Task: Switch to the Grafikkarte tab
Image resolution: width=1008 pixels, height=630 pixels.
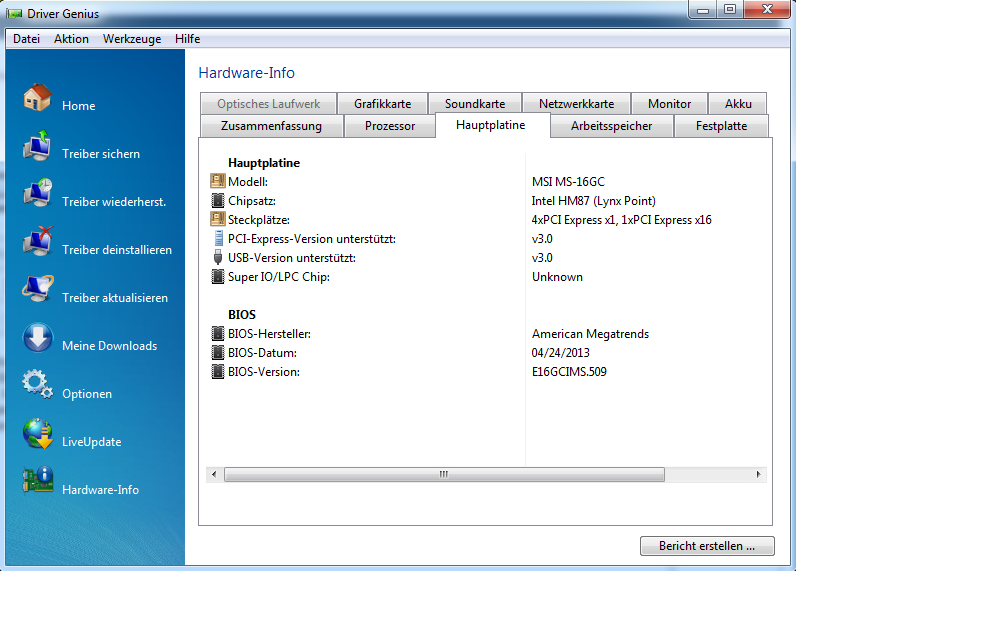Action: point(382,104)
